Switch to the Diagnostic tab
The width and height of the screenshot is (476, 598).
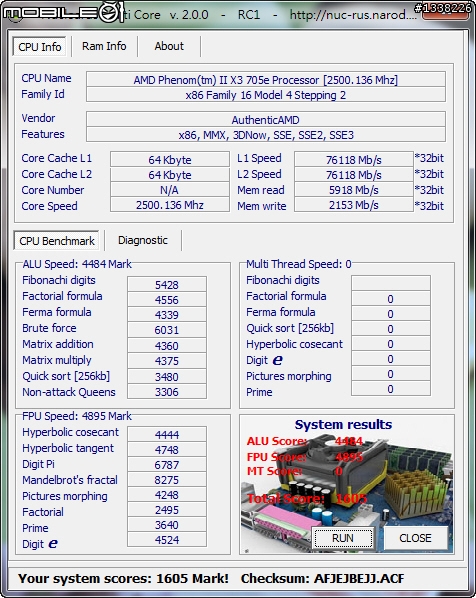[143, 240]
